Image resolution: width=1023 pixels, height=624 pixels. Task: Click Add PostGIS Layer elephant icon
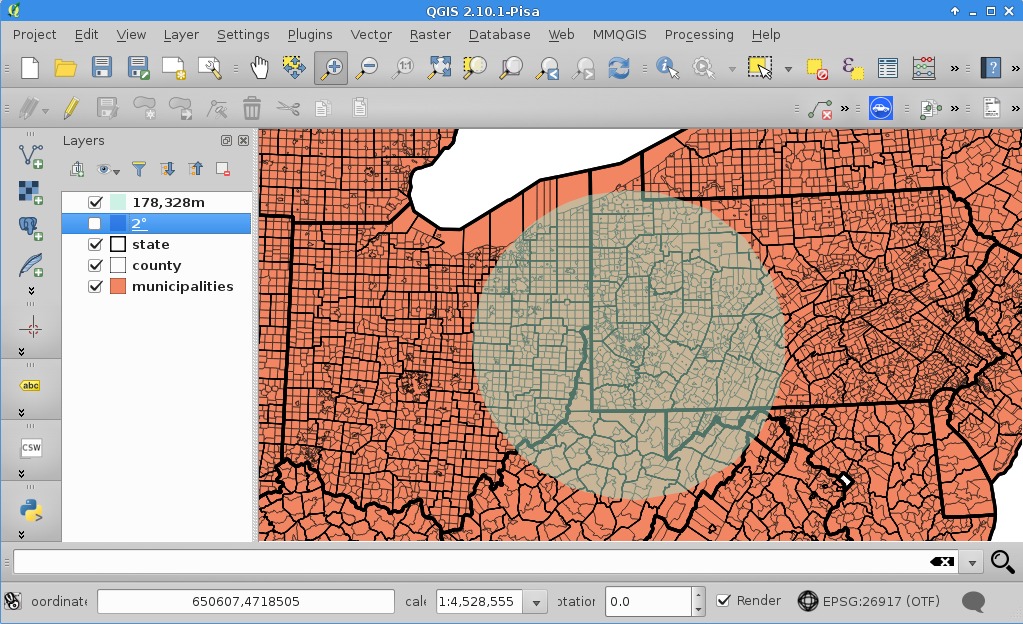pos(31,226)
